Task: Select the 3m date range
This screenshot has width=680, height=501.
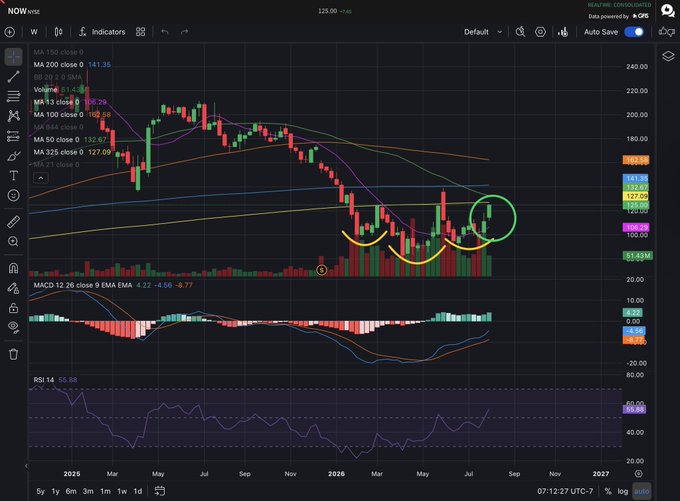Action: [88, 491]
